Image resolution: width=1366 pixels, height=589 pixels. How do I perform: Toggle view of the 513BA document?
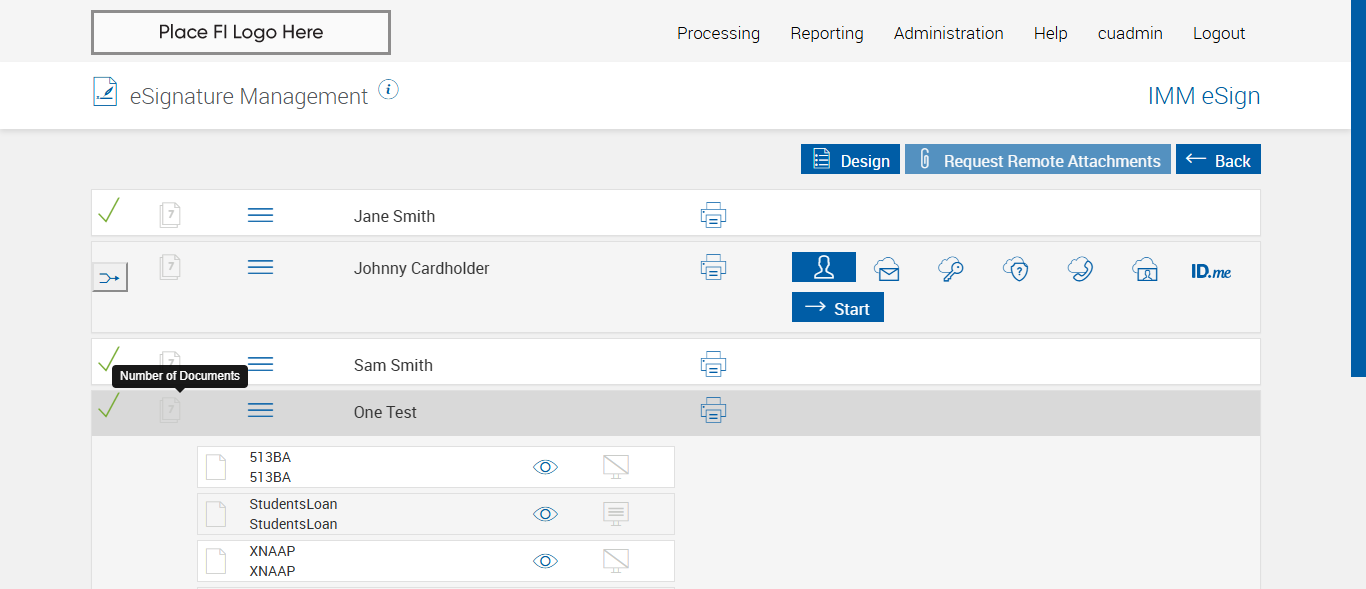click(545, 467)
